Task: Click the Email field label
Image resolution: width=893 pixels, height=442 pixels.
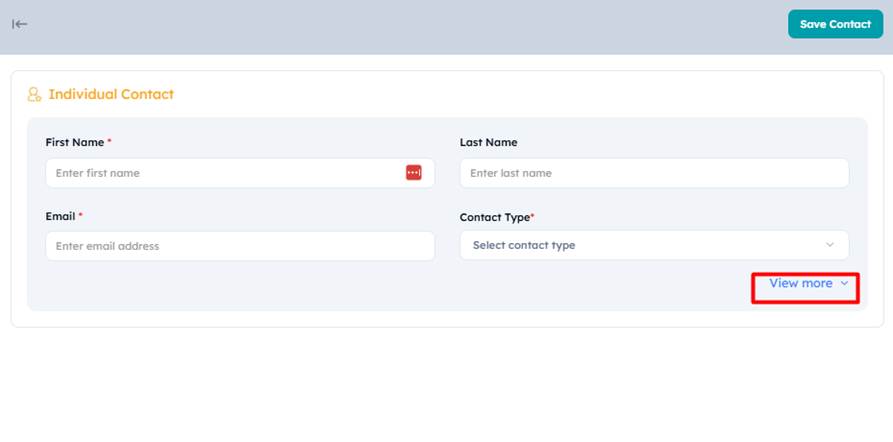Action: 60,216
